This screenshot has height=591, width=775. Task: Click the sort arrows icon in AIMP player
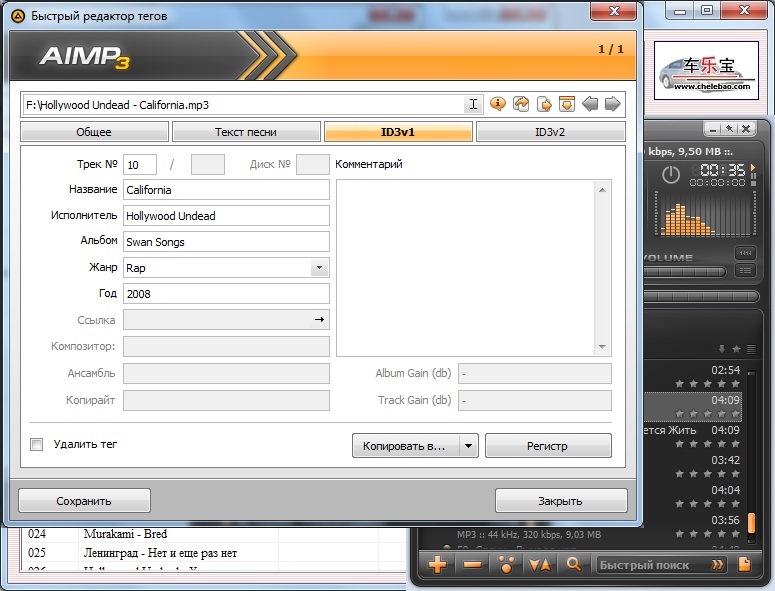click(x=539, y=564)
